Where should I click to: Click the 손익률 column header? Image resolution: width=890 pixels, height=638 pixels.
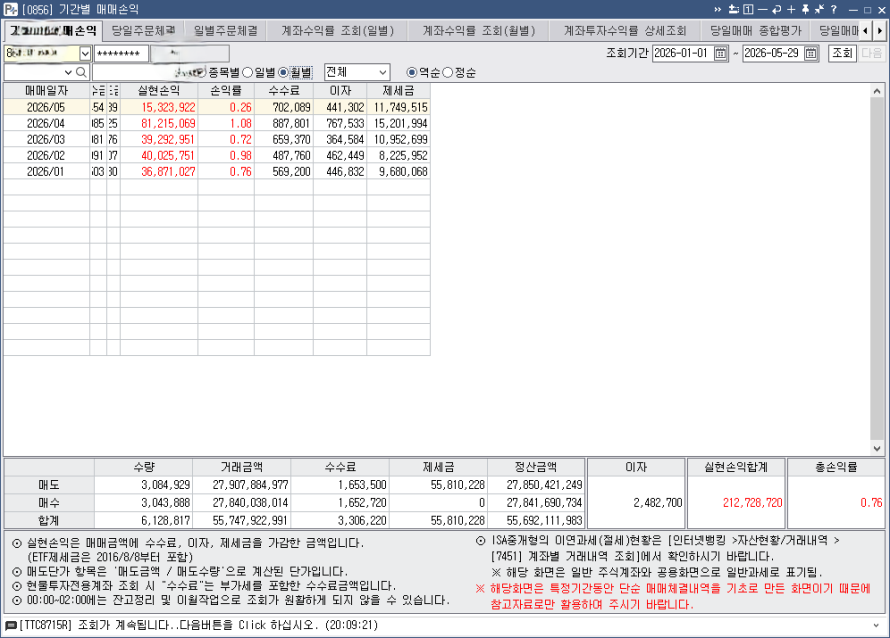pyautogui.click(x=226, y=91)
